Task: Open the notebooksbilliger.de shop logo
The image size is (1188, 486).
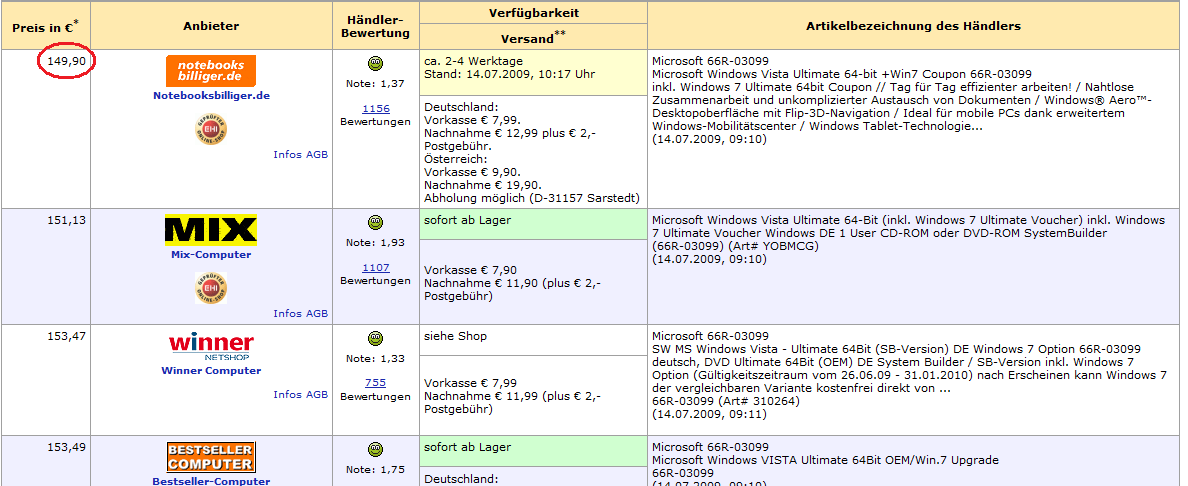Action: click(x=211, y=71)
